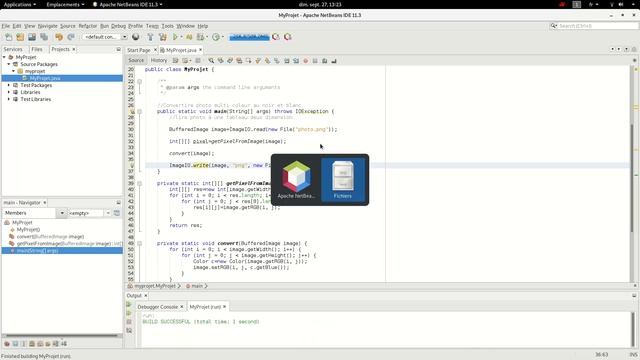
Task: Expand the Test Libraries node
Action: [x=9, y=99]
